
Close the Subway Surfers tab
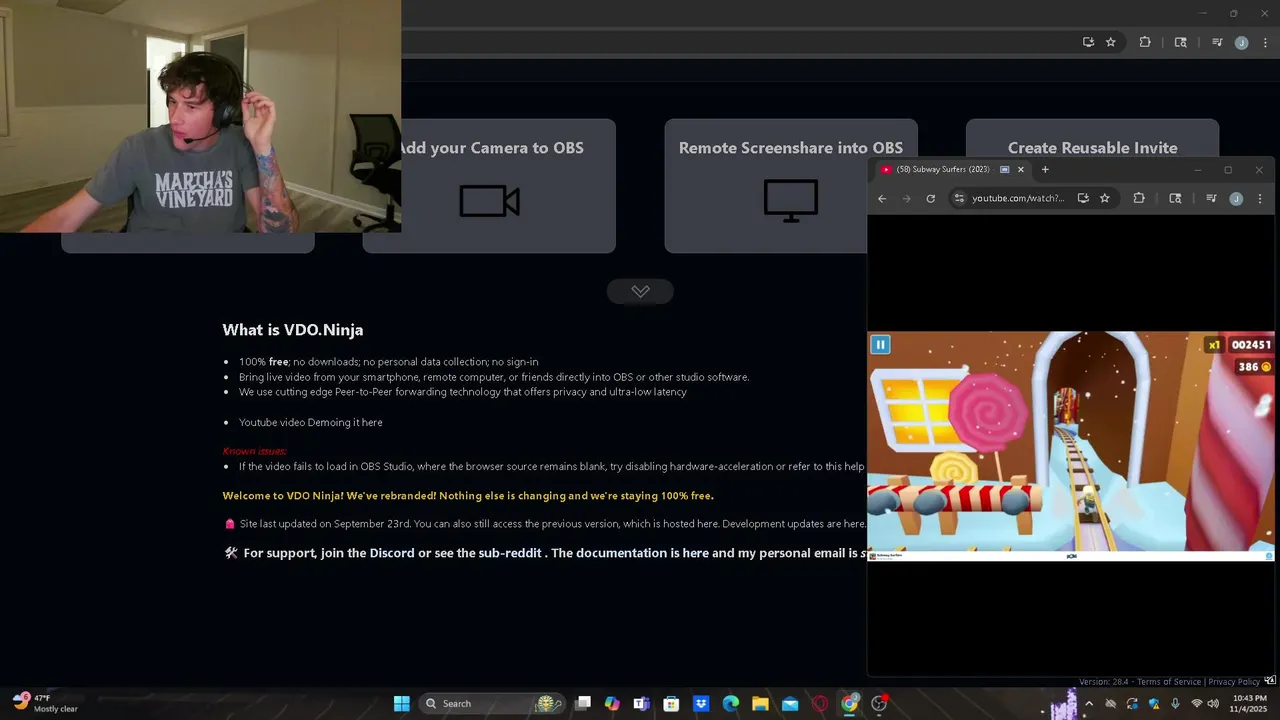(1020, 170)
